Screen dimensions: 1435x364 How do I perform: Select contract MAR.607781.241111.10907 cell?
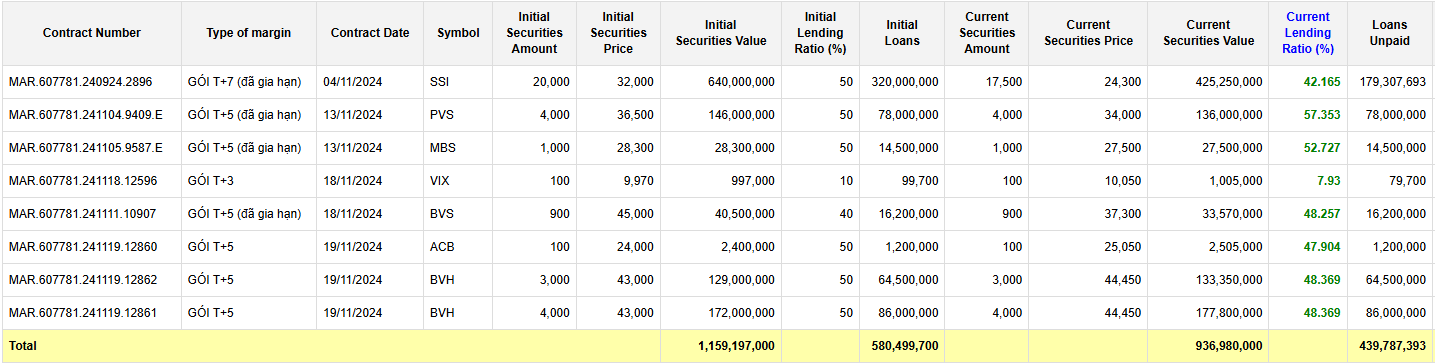[92, 214]
